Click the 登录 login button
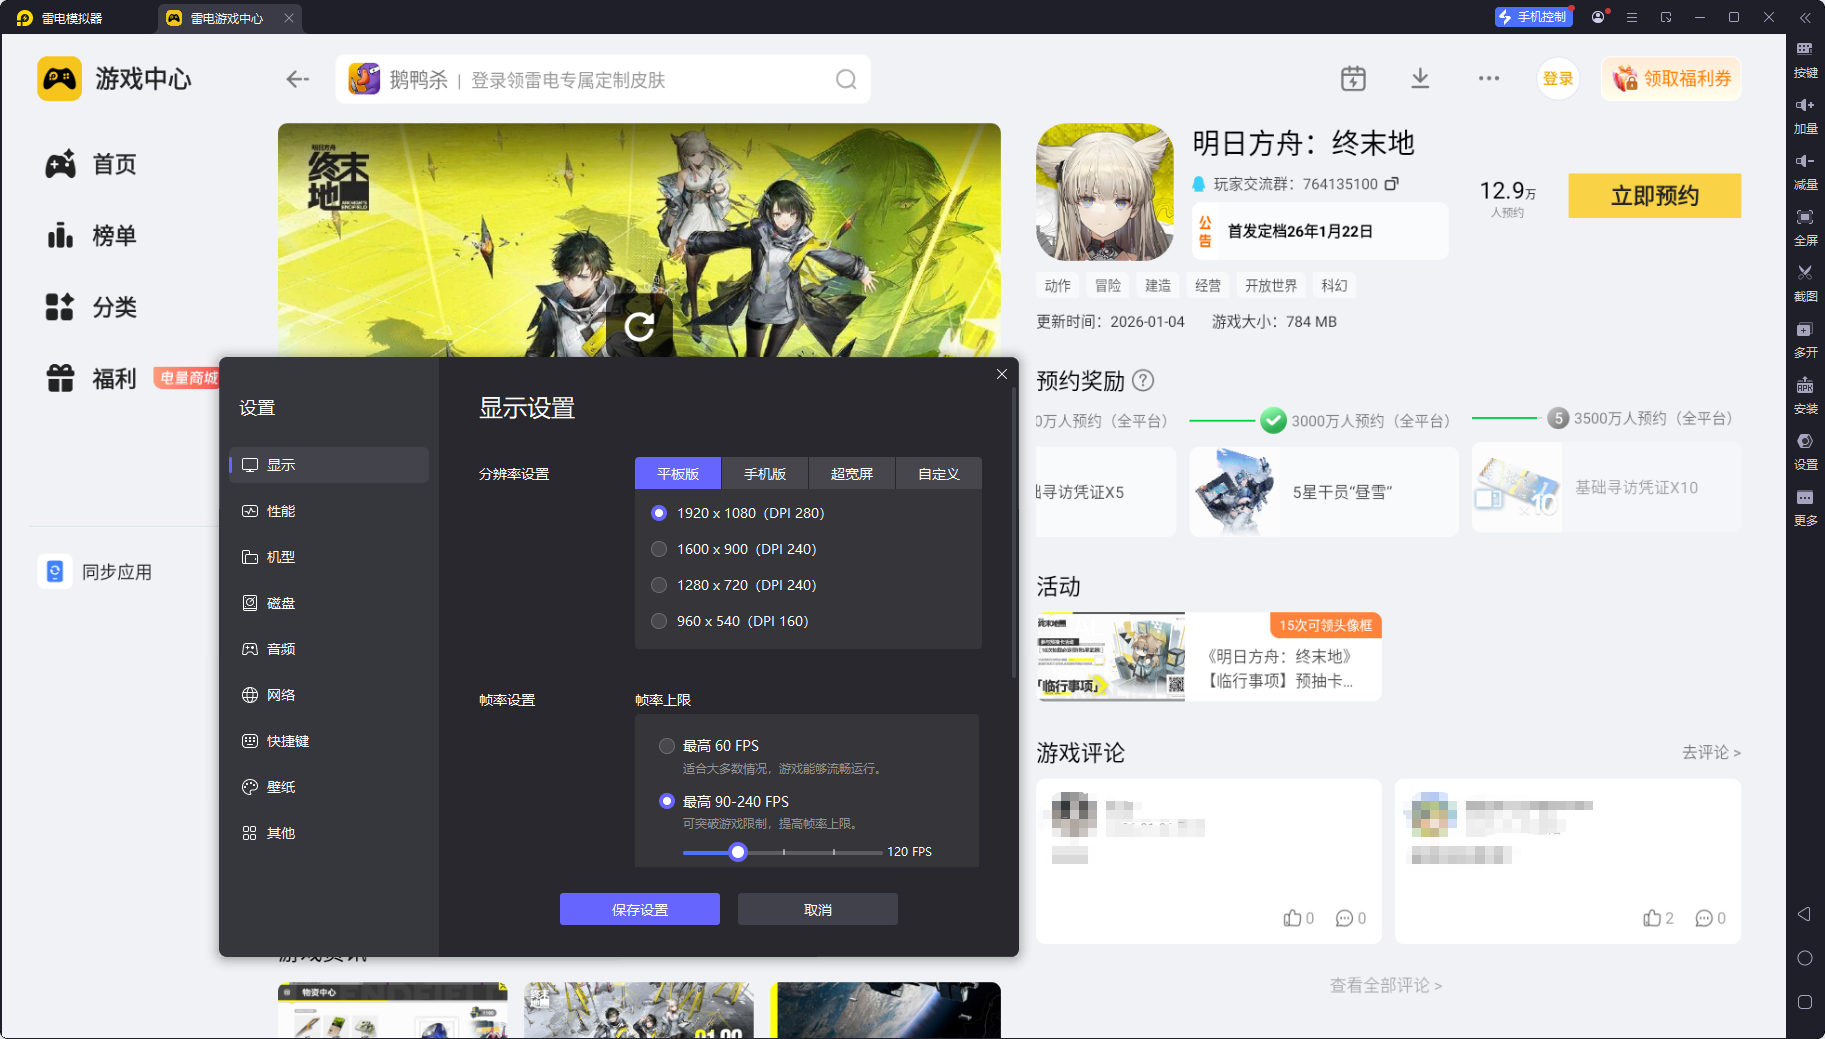 [1558, 79]
